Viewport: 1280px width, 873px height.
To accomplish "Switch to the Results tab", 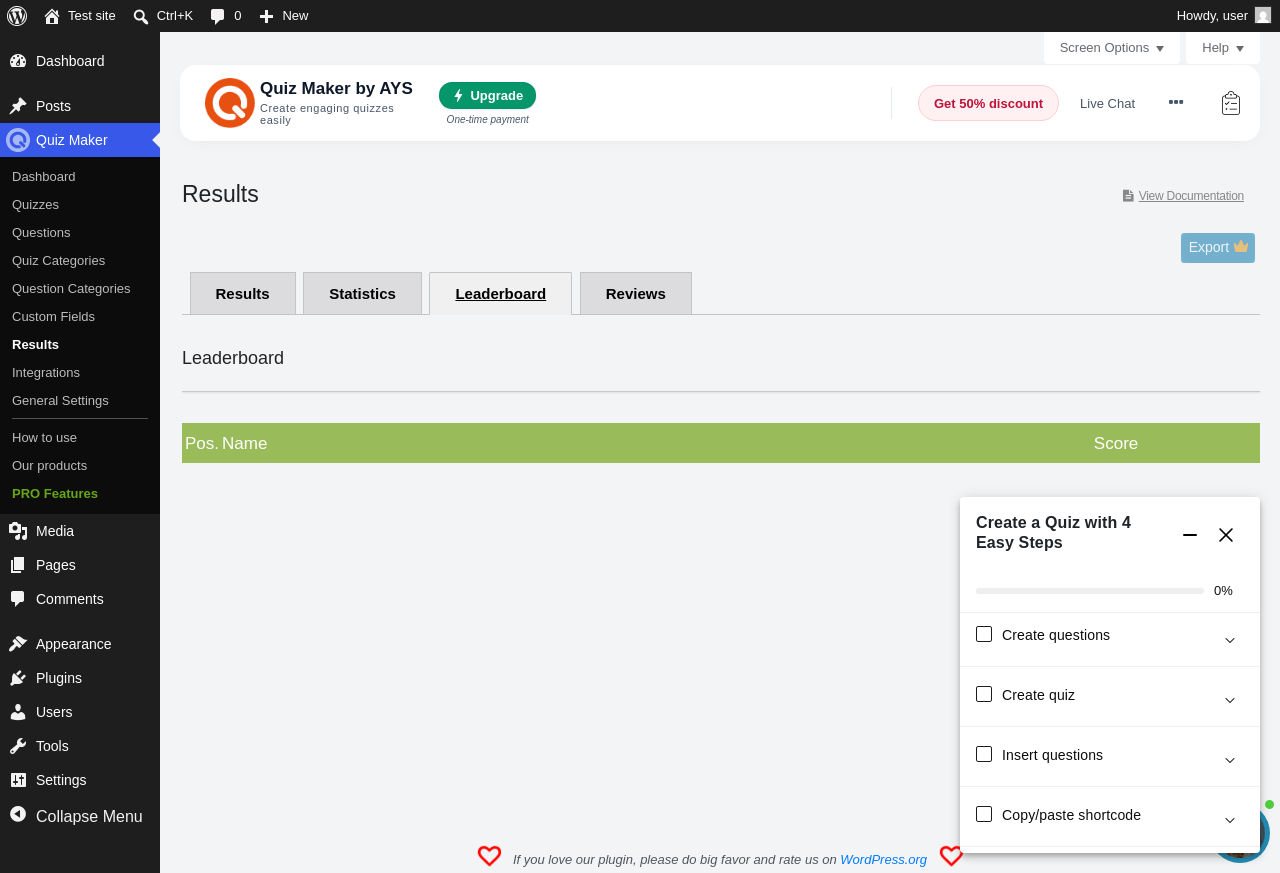I will (243, 293).
